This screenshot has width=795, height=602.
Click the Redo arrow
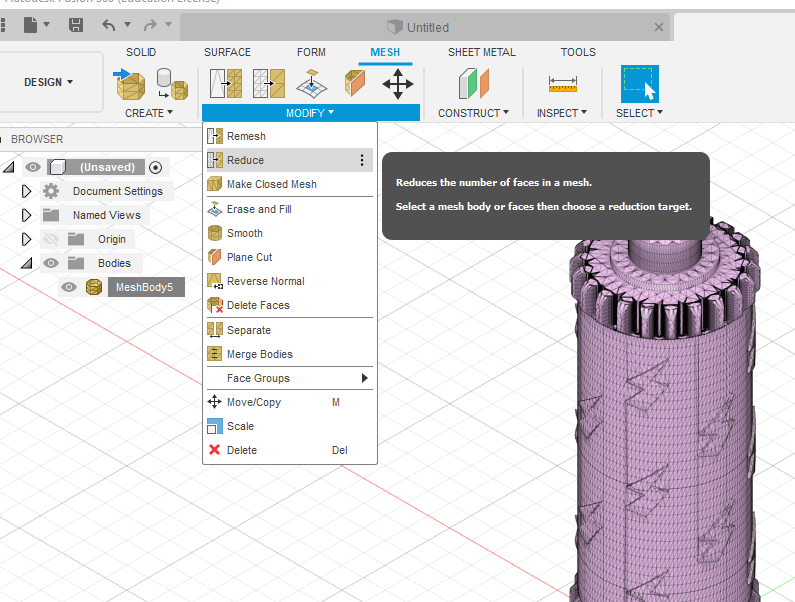[150, 25]
